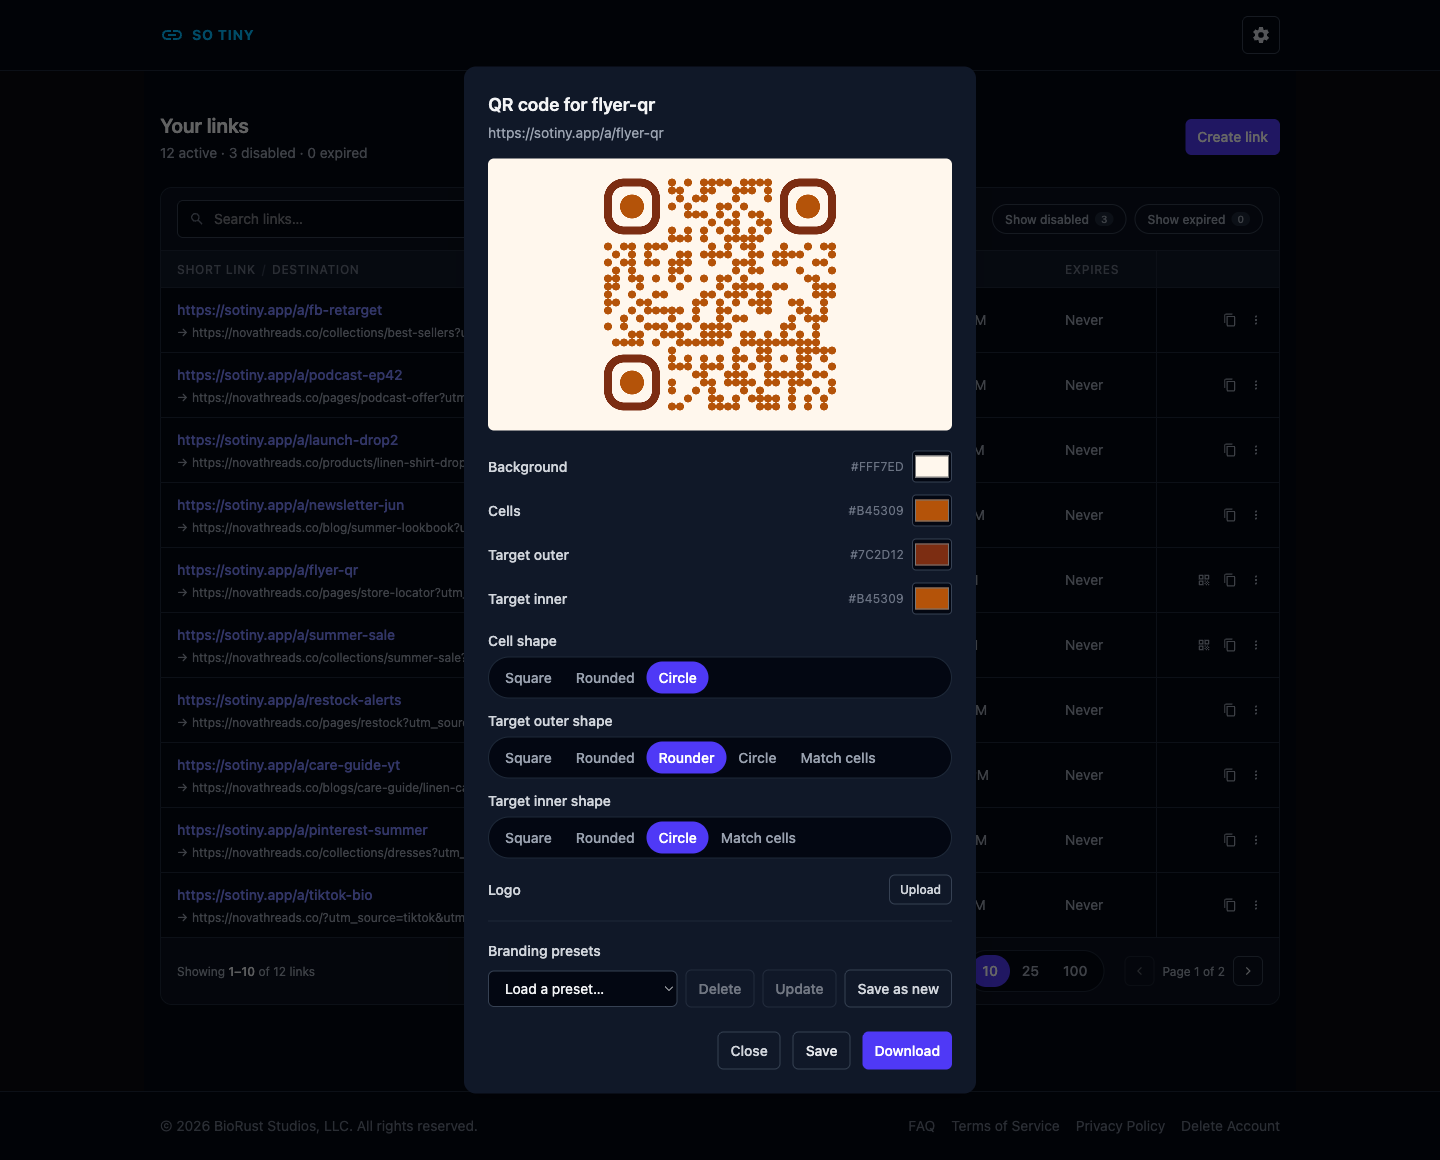The image size is (1440, 1160).
Task: Copy the summer-sale short link
Action: point(1230,645)
